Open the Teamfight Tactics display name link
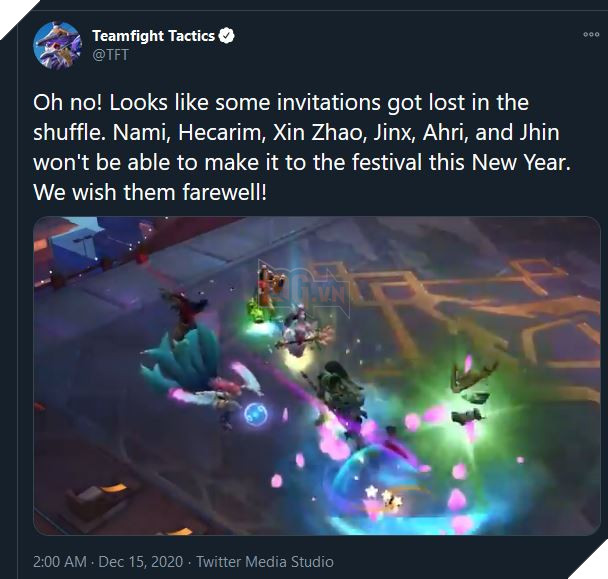Screen dimensions: 608x579 (154, 36)
